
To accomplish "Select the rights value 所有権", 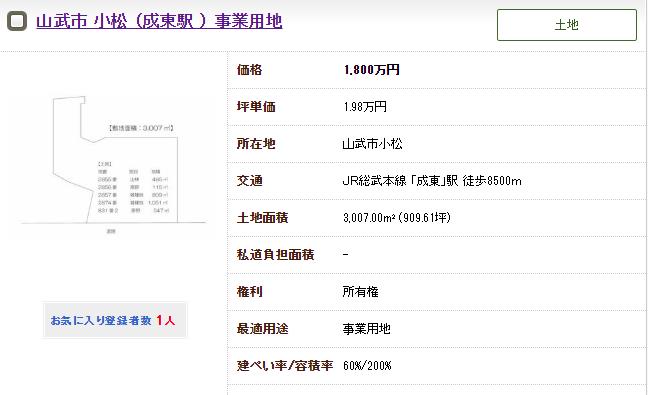I will tap(360, 292).
